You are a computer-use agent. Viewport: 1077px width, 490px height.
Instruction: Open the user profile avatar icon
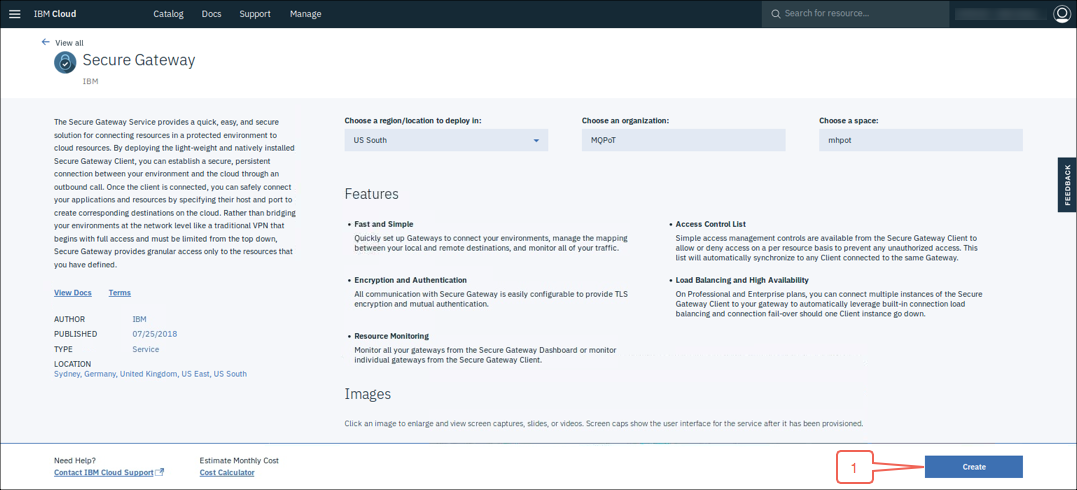[x=1062, y=14]
